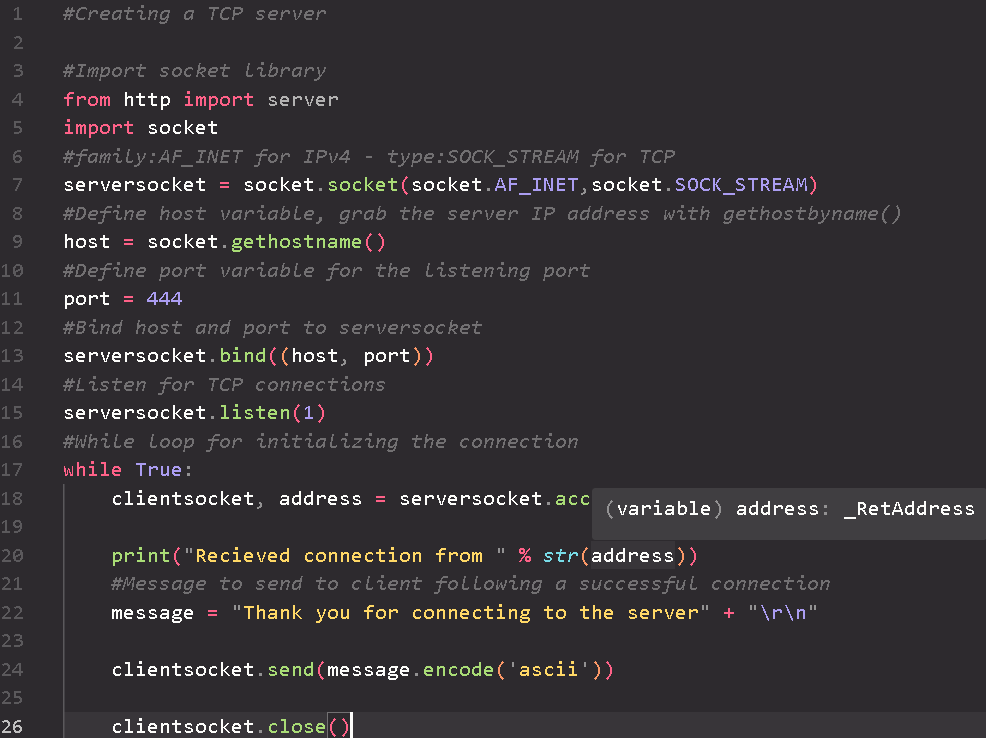Screen dimensions: 986x738
Task: Click the 'ascii' string argument
Action: (x=548, y=669)
